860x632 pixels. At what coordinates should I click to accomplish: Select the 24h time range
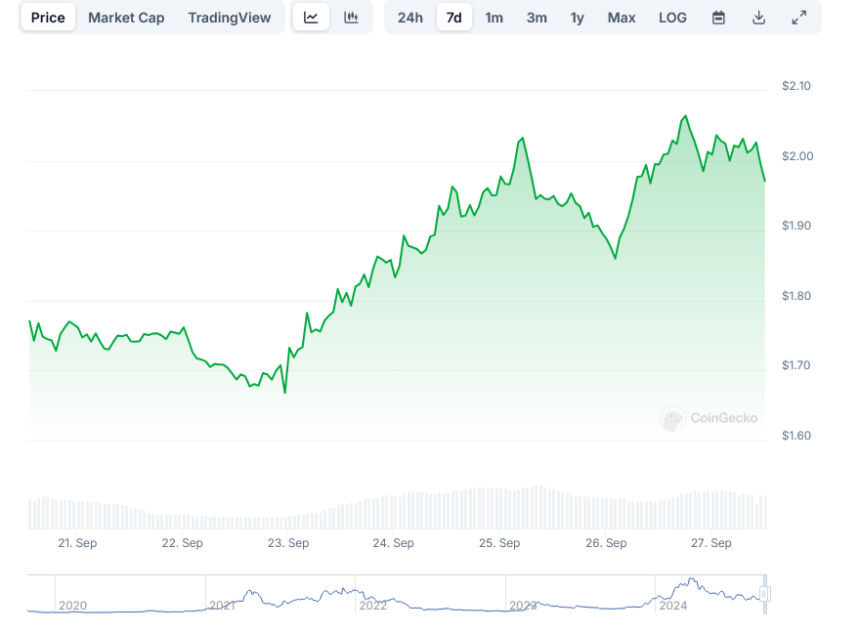(x=410, y=17)
